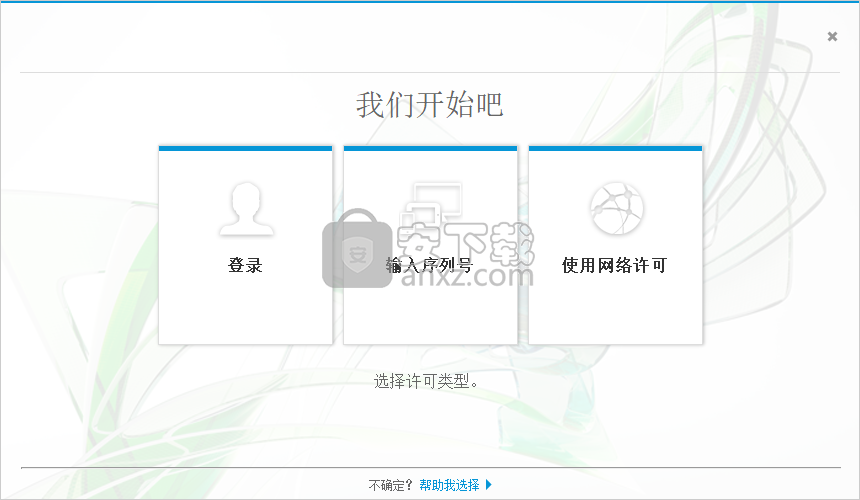Click the blue top bar of the 登录 card
The height and width of the screenshot is (500, 860).
[x=245, y=148]
